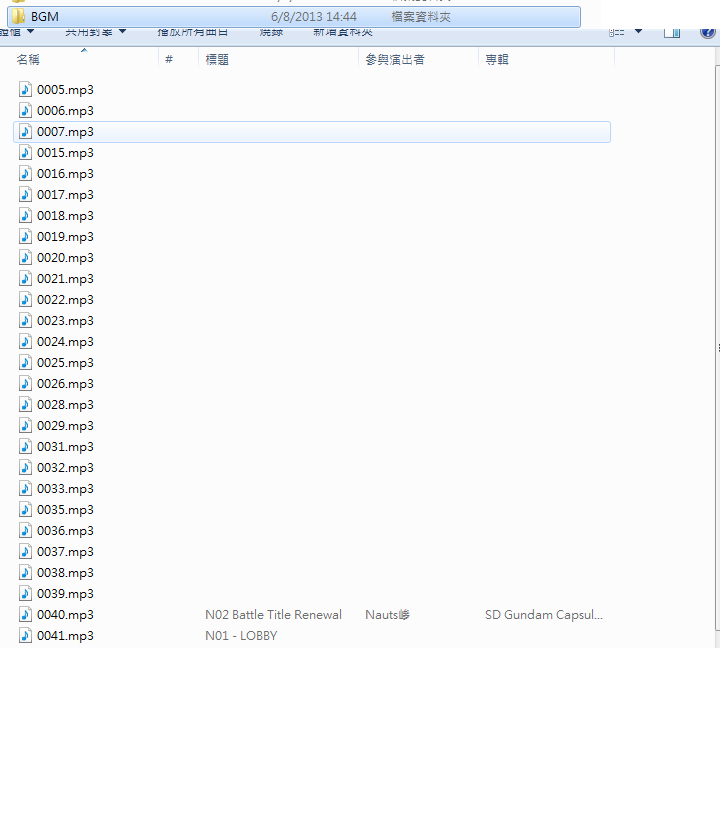Select the file name 0028.mp3
The width and height of the screenshot is (722, 820).
click(x=65, y=405)
